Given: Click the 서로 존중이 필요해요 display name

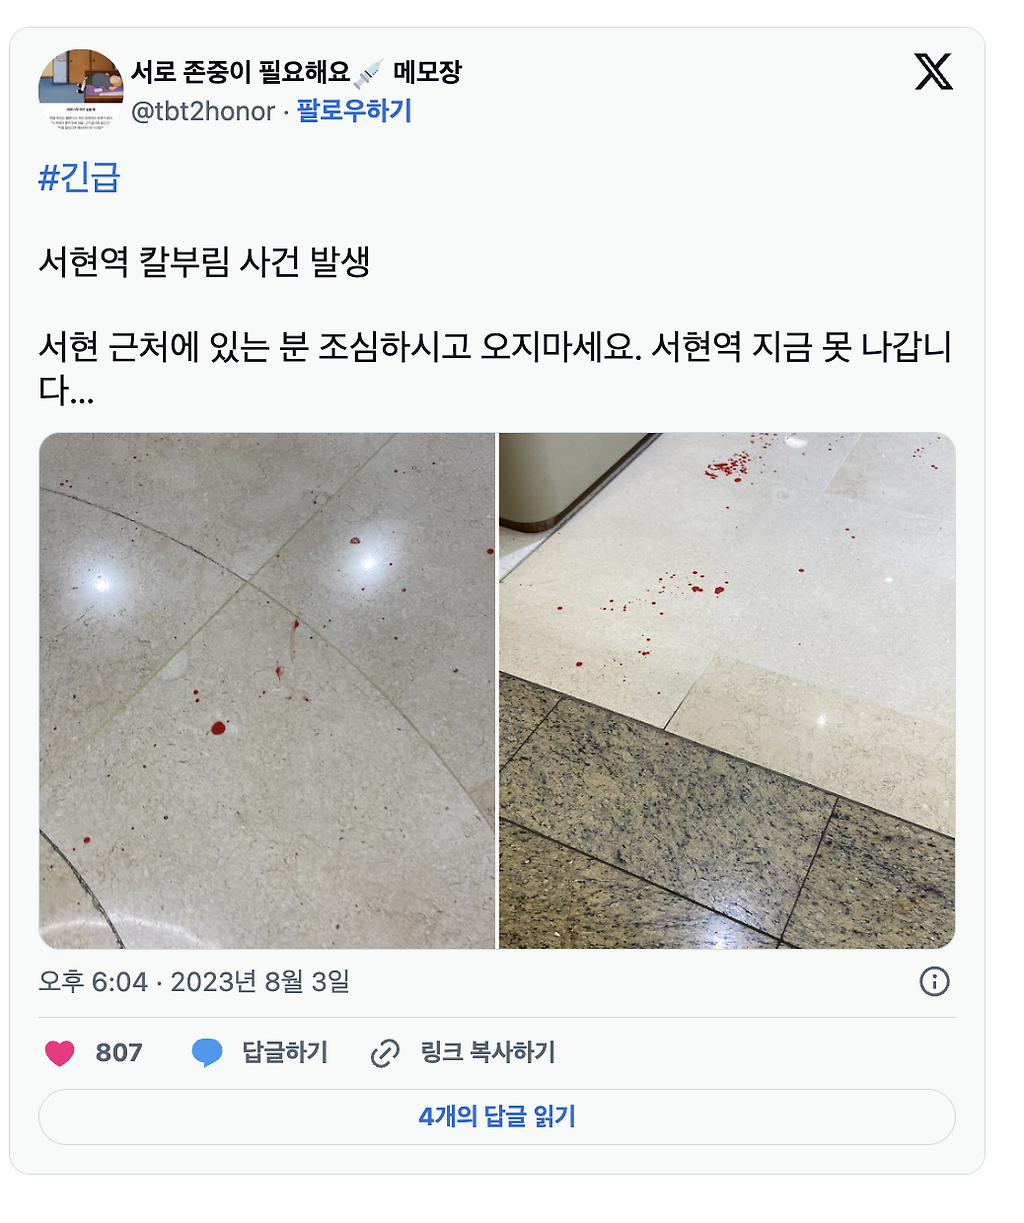Looking at the screenshot, I should click(240, 73).
